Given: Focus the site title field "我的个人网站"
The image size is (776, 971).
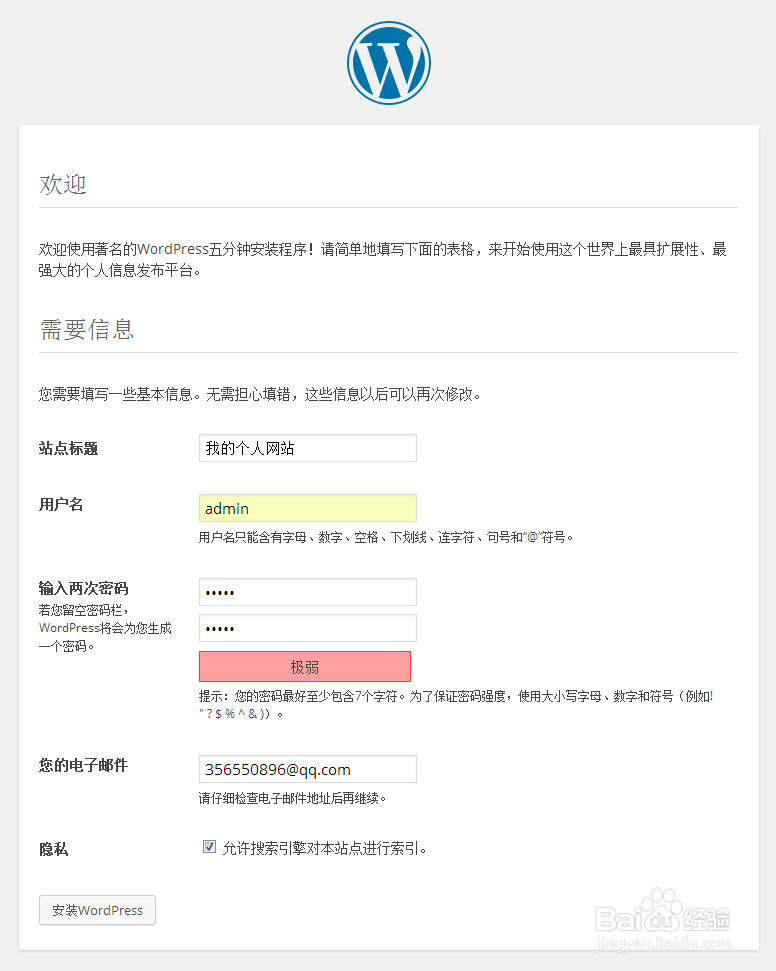Looking at the screenshot, I should point(307,448).
